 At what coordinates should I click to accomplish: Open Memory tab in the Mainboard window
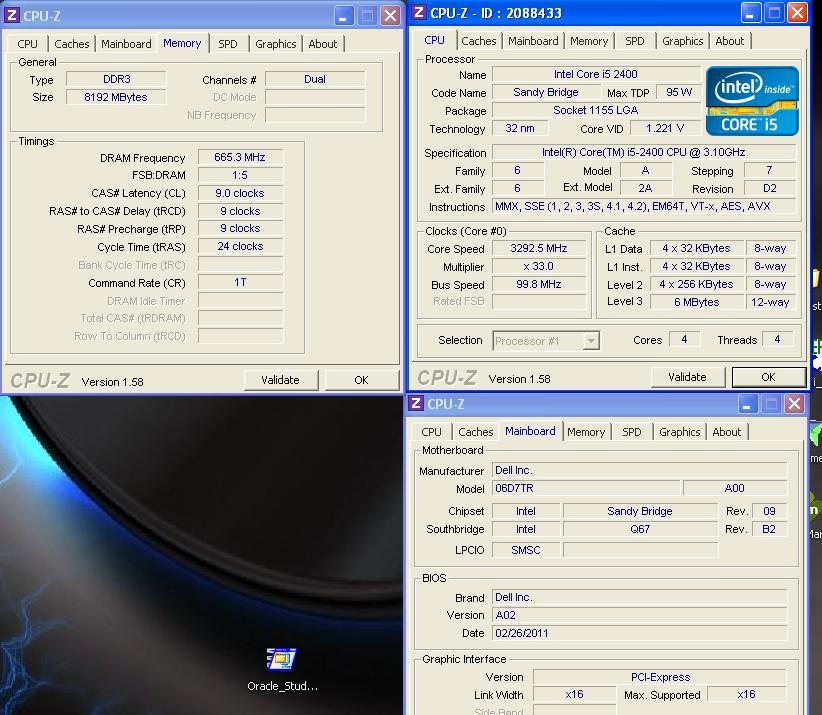[586, 432]
